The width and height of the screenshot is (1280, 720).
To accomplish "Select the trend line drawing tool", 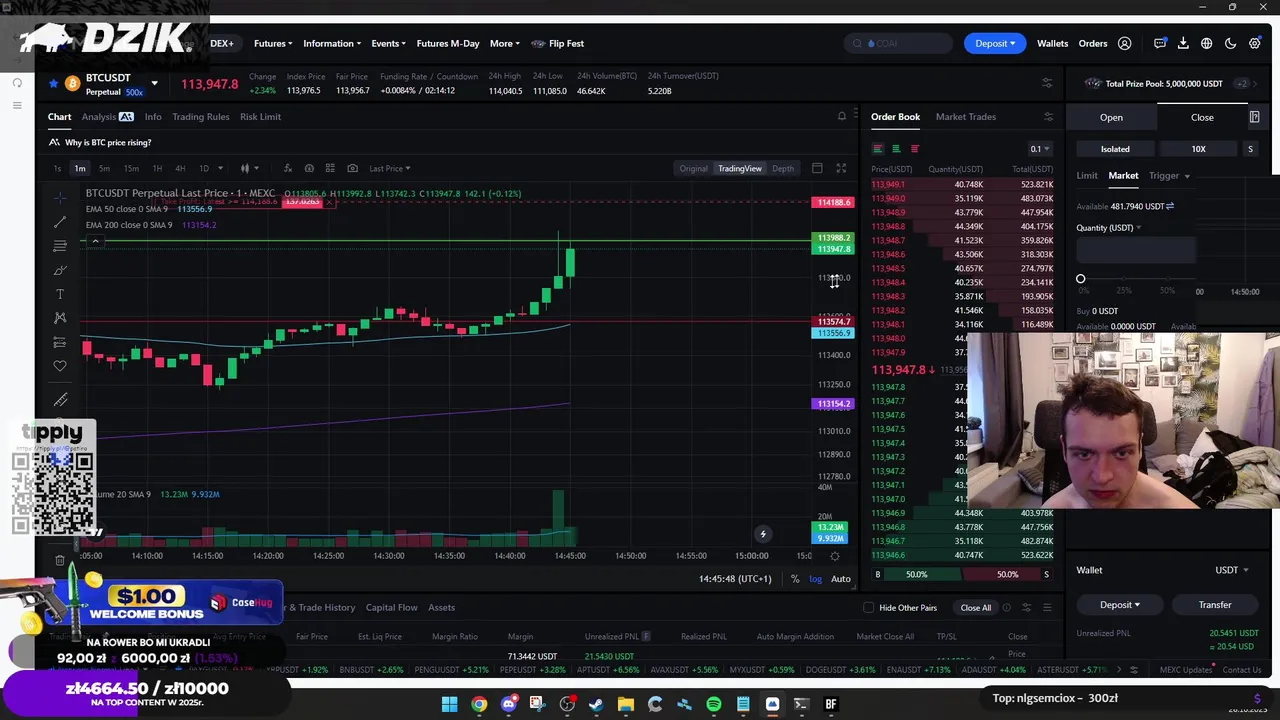I will 60,222.
